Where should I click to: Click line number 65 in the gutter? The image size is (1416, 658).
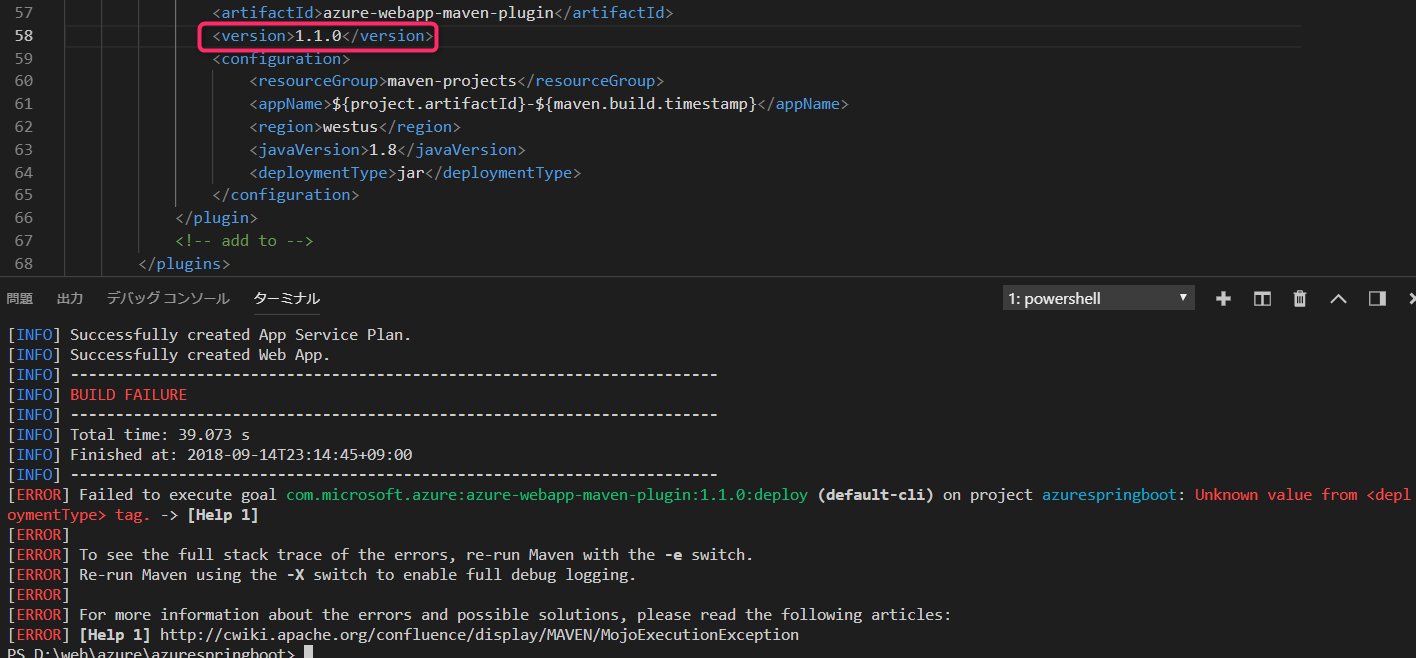point(24,196)
